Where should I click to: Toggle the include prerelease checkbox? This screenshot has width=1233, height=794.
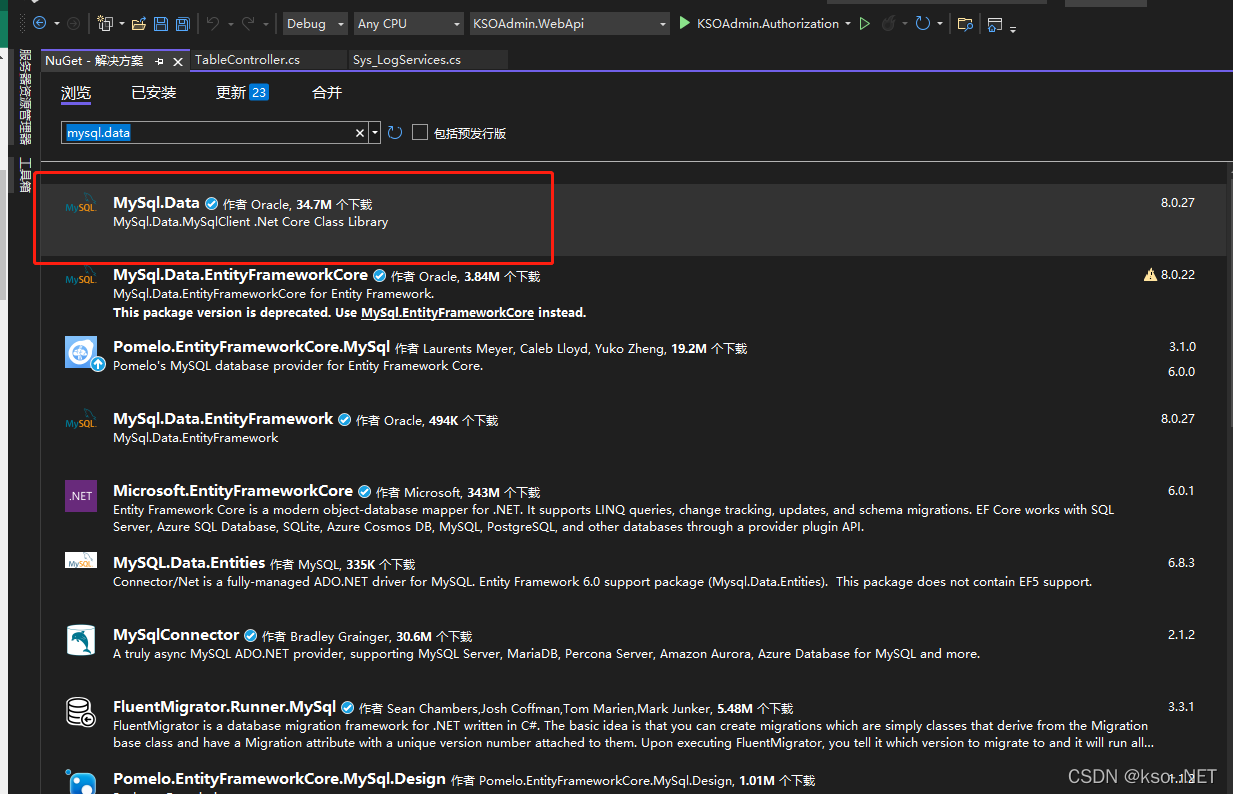420,132
